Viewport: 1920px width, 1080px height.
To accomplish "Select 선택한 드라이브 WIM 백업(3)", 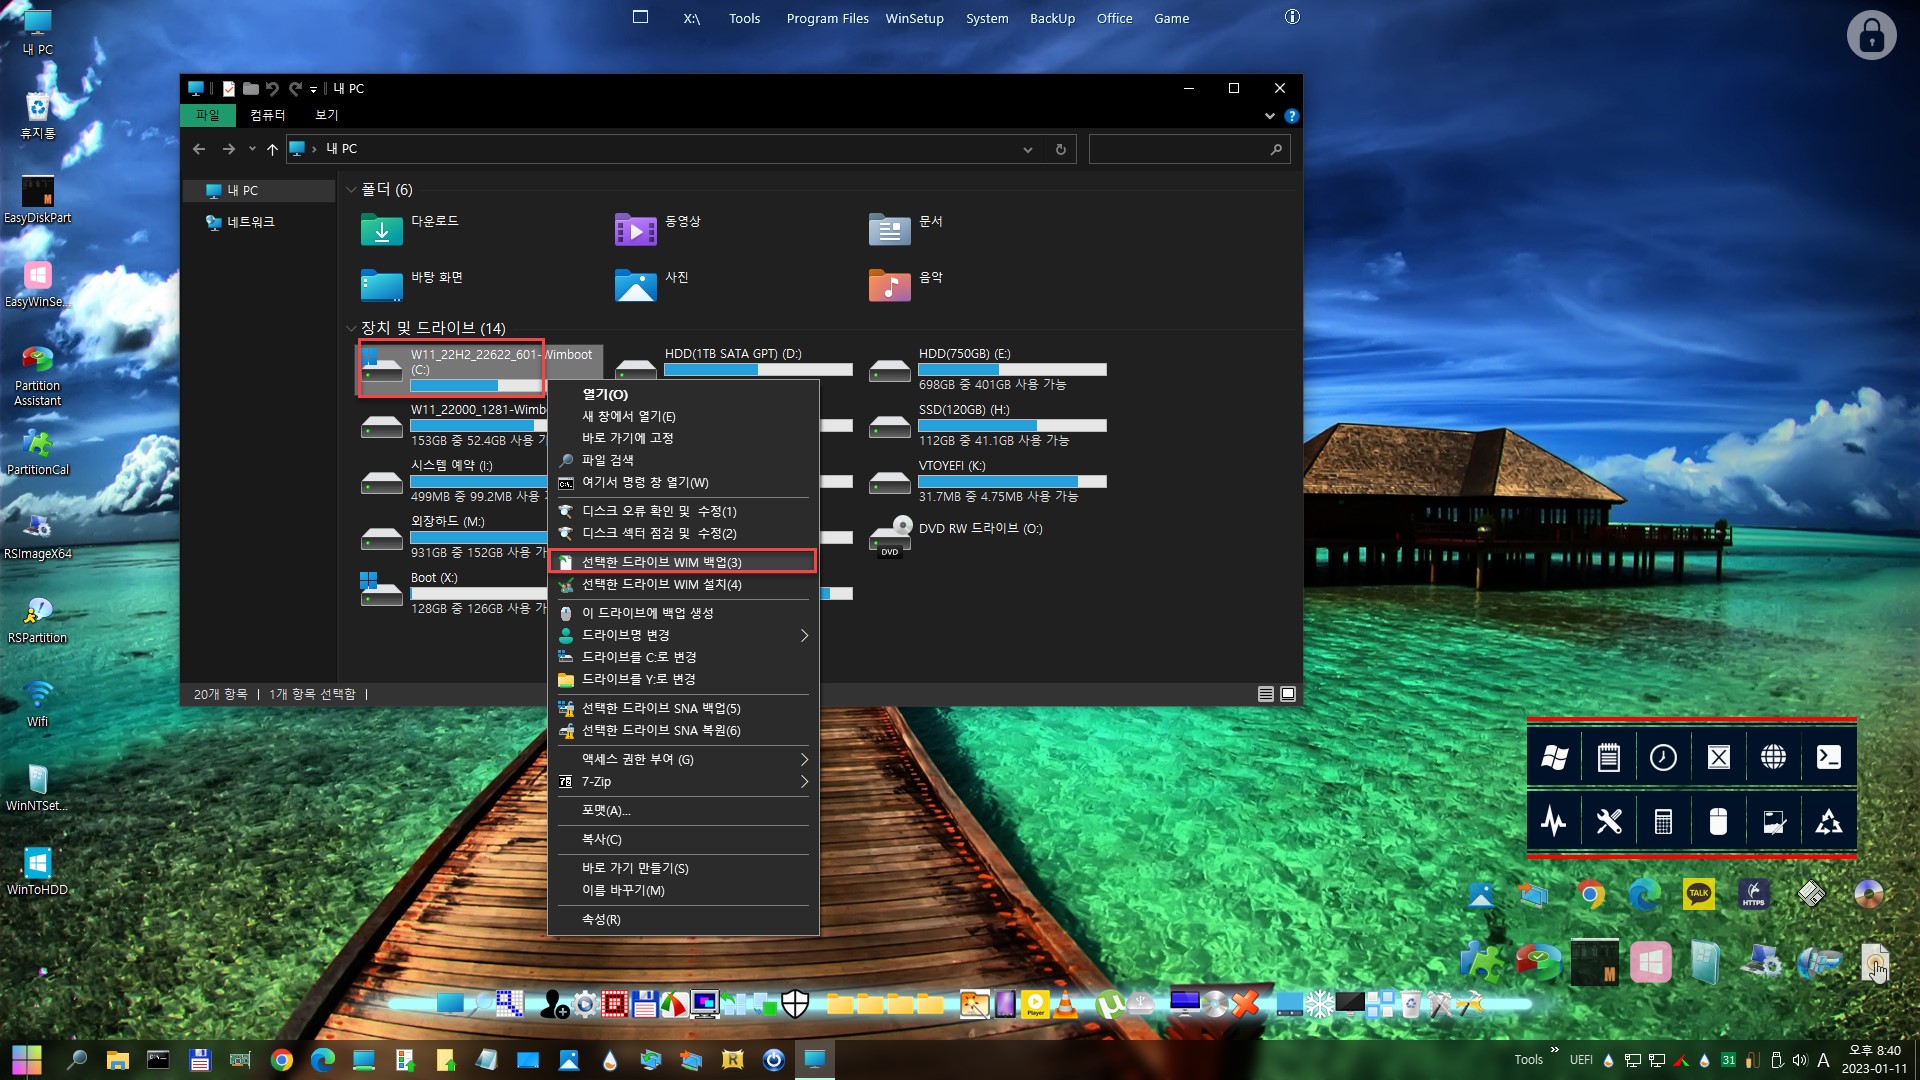I will tap(683, 562).
